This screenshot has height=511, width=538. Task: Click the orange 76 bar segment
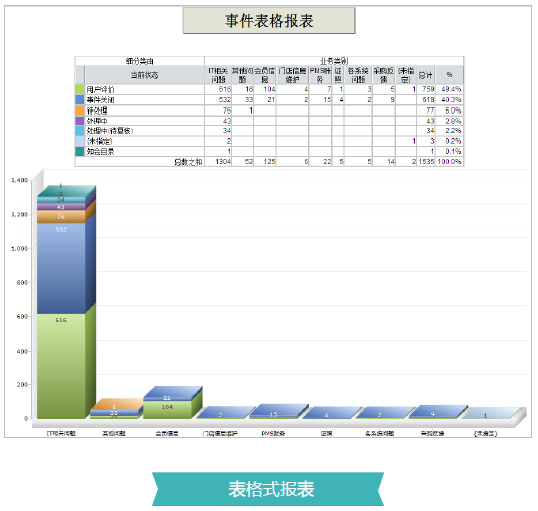click(x=61, y=217)
